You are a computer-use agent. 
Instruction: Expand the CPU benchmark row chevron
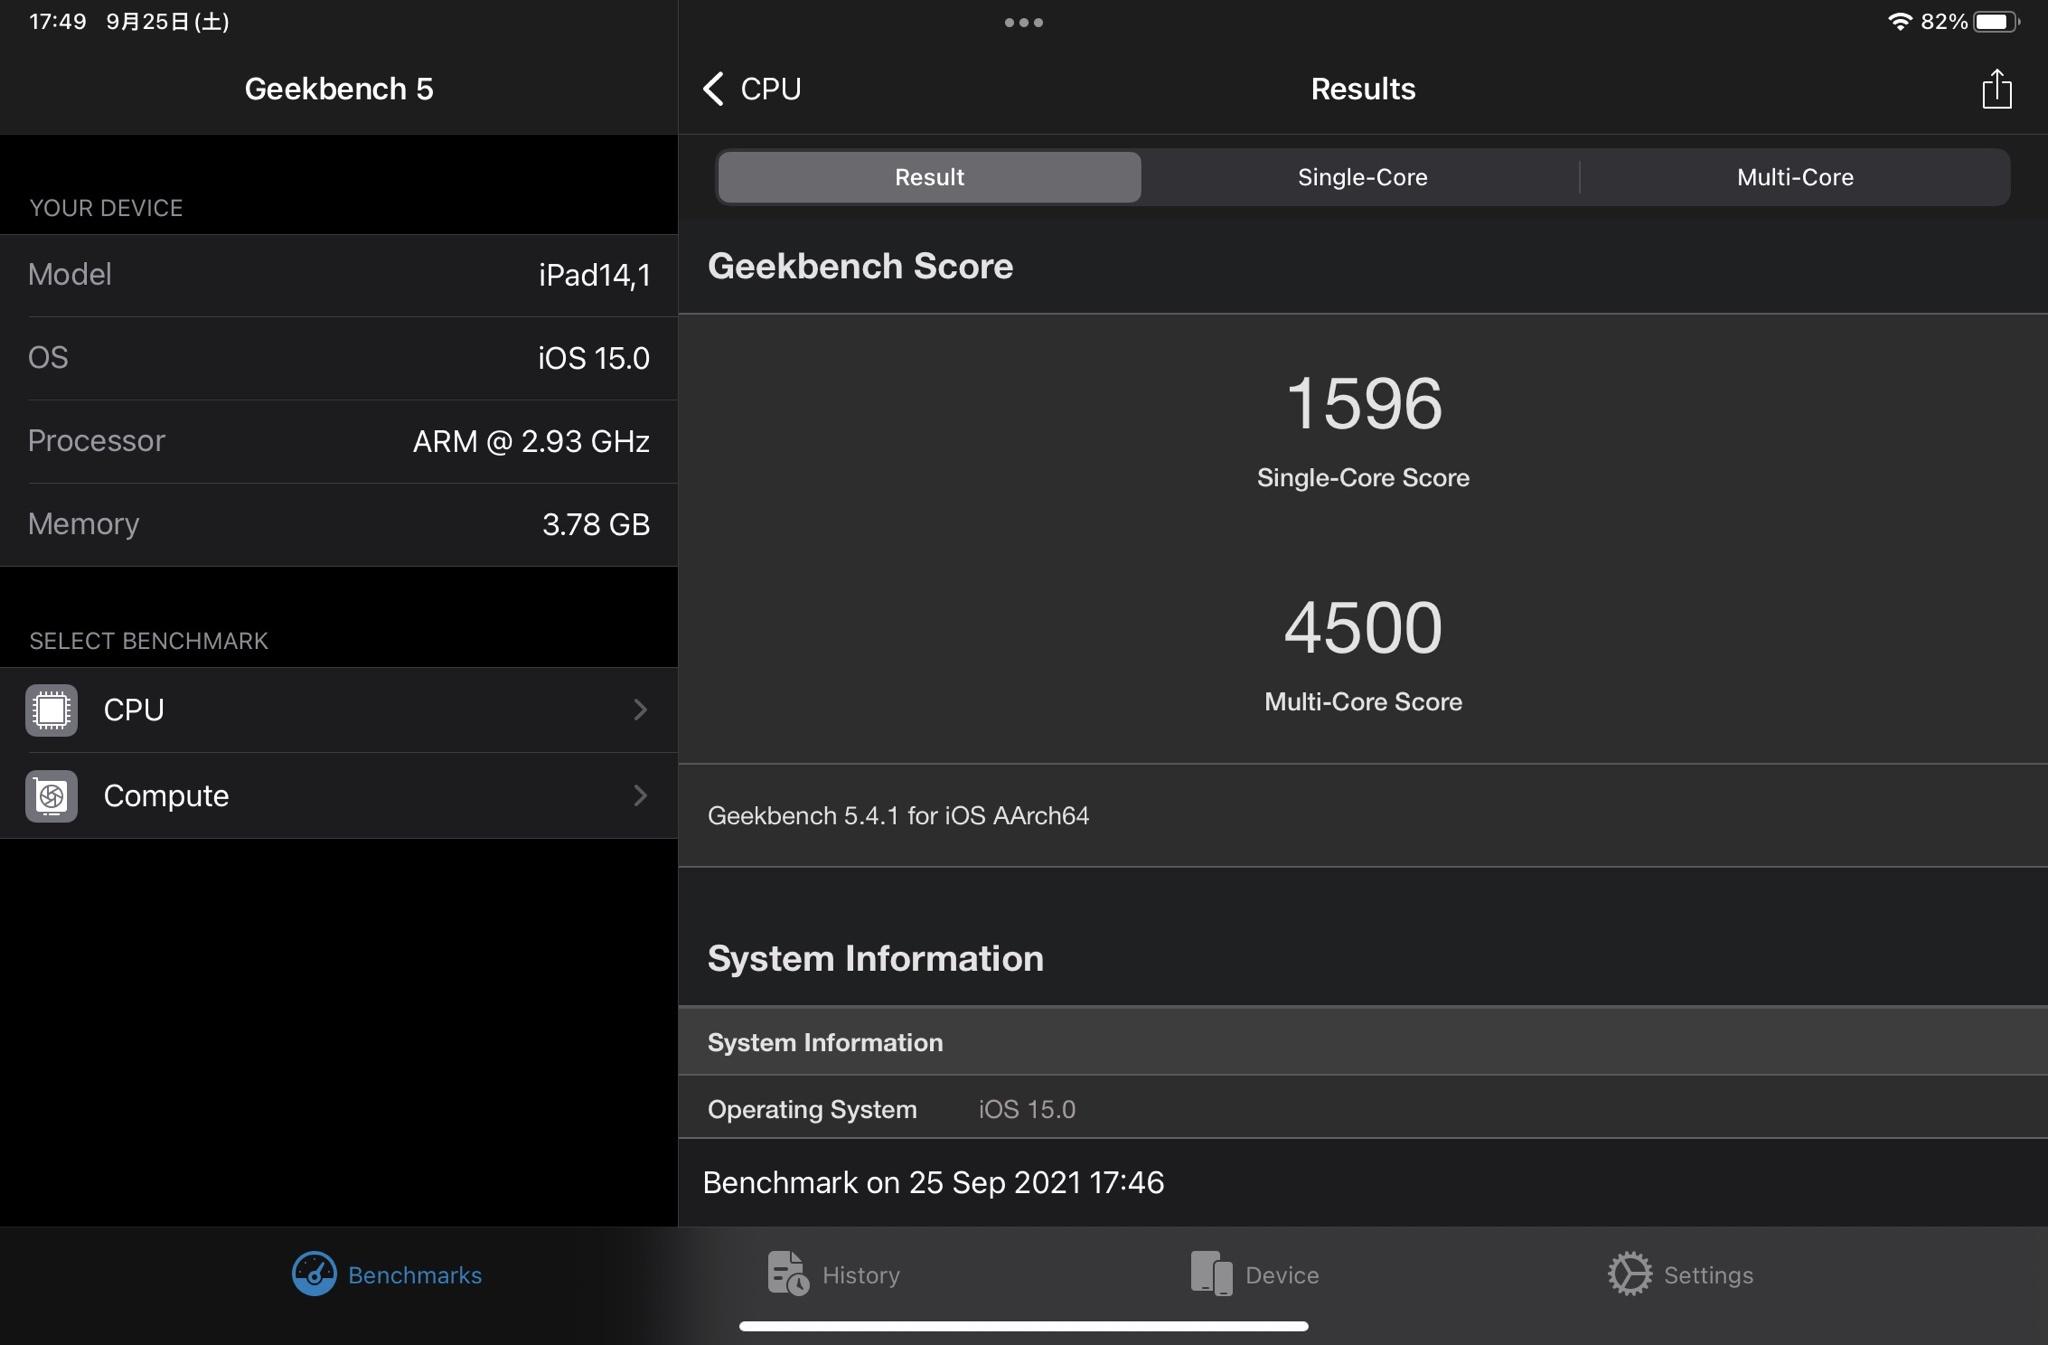point(640,710)
